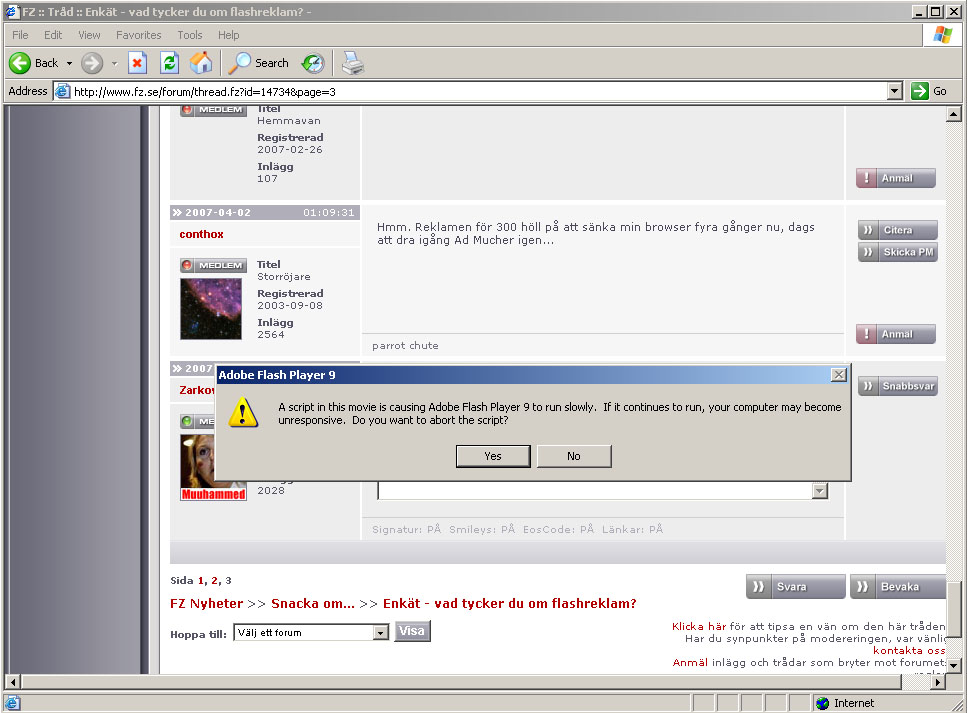The width and height of the screenshot is (967, 713).
Task: Open the File menu
Action: [20, 35]
